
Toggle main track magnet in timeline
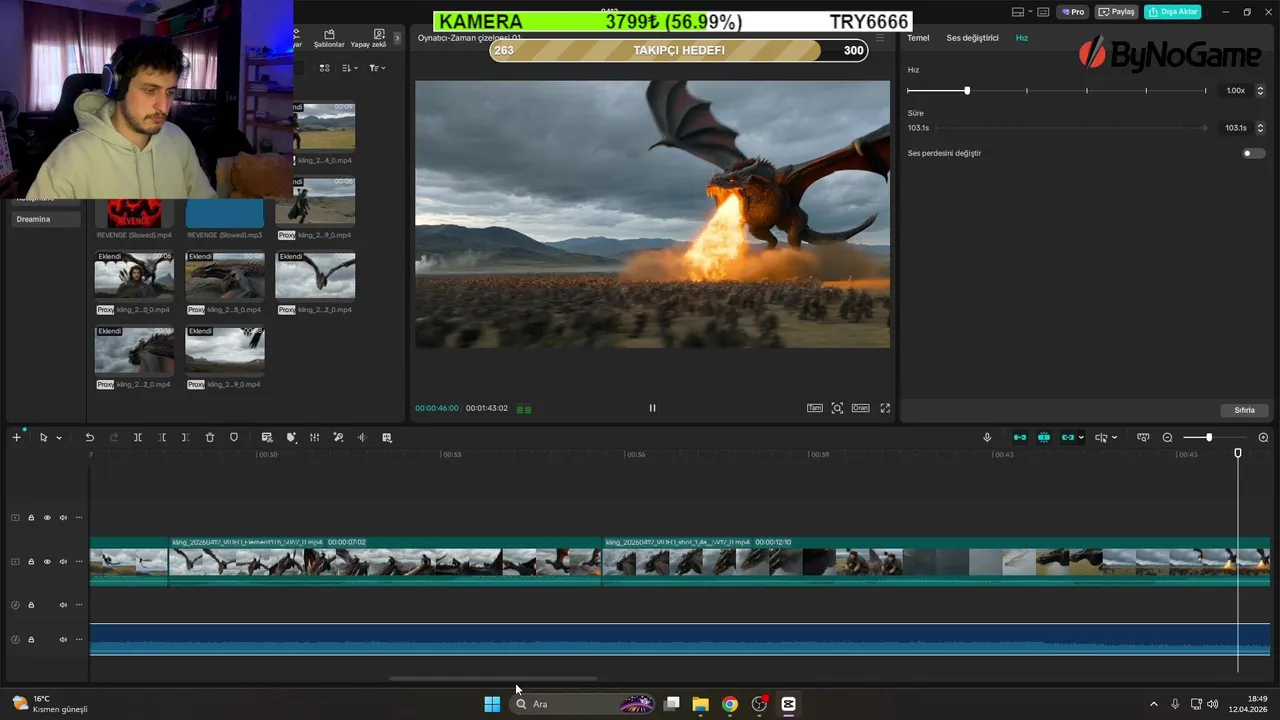point(1020,437)
